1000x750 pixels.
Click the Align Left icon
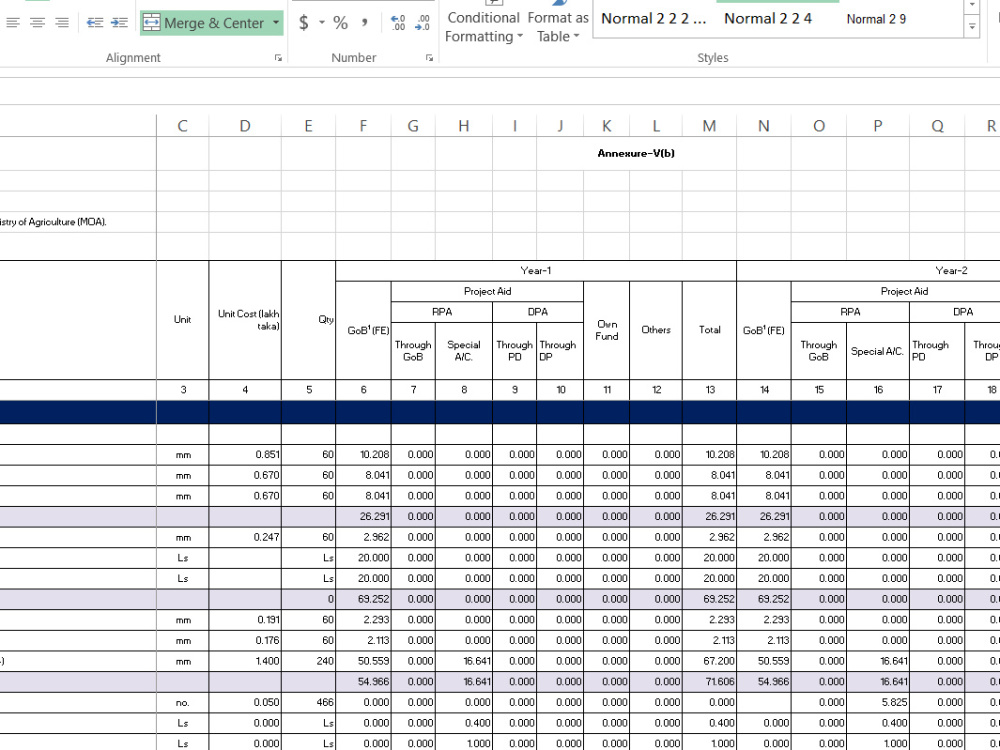[13, 23]
